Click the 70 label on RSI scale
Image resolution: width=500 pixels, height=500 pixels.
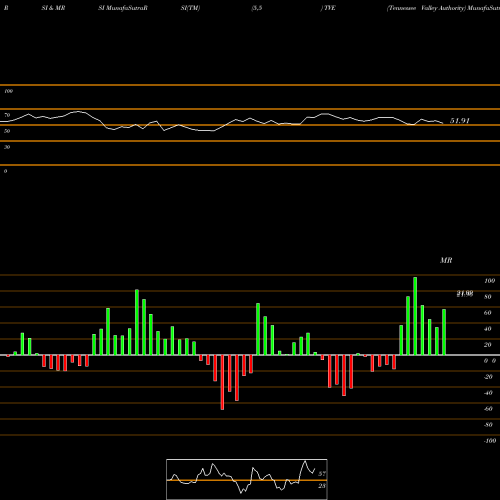click(7, 115)
